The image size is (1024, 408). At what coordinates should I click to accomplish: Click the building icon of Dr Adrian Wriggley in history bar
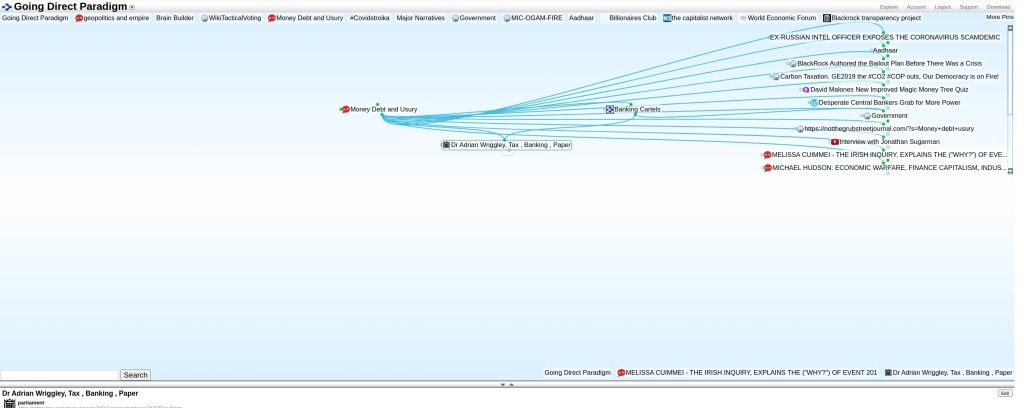(888, 373)
